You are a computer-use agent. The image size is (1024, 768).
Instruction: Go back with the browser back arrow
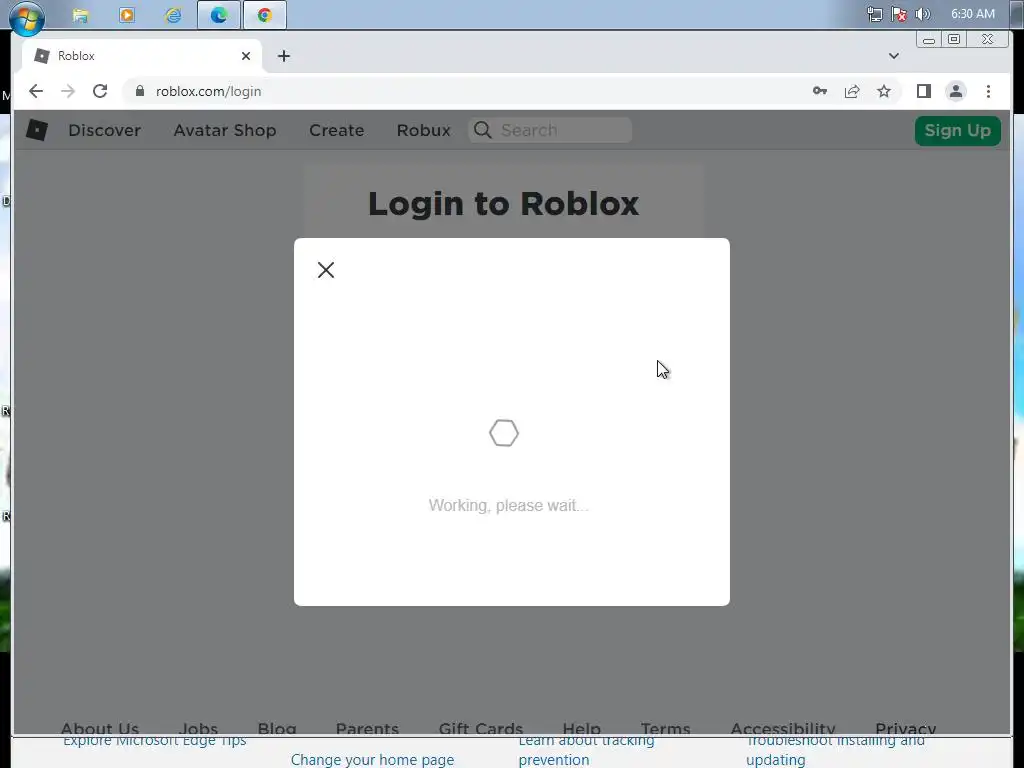(x=36, y=91)
